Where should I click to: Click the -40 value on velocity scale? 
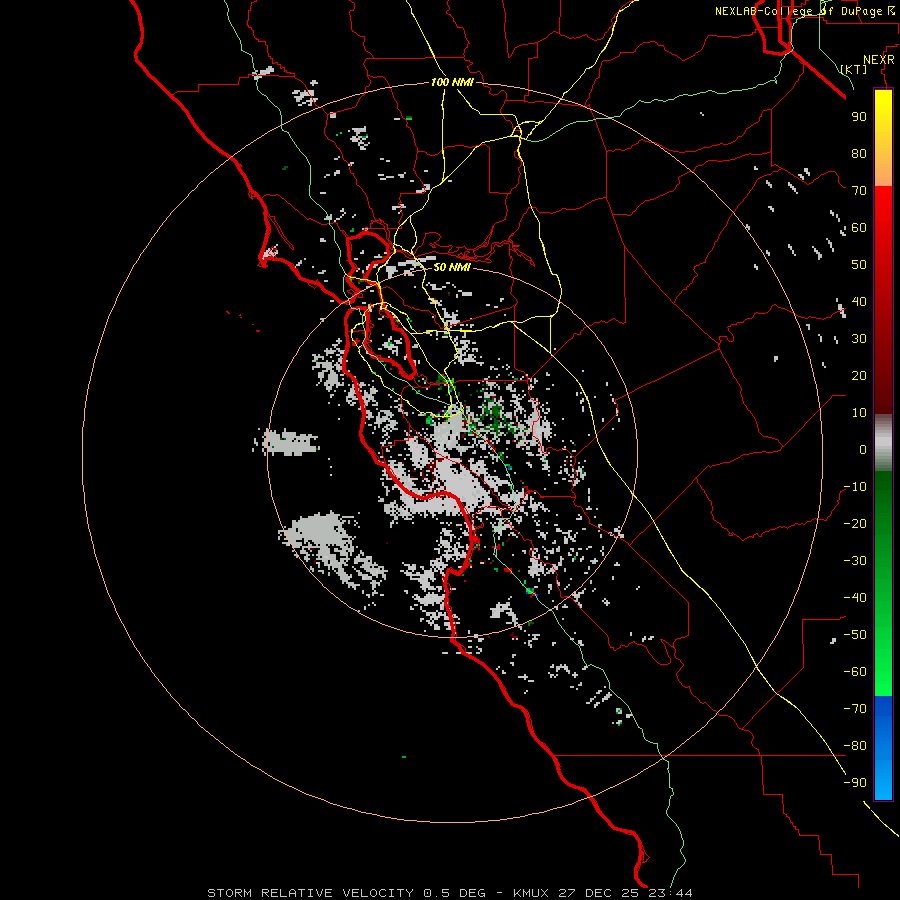[855, 598]
